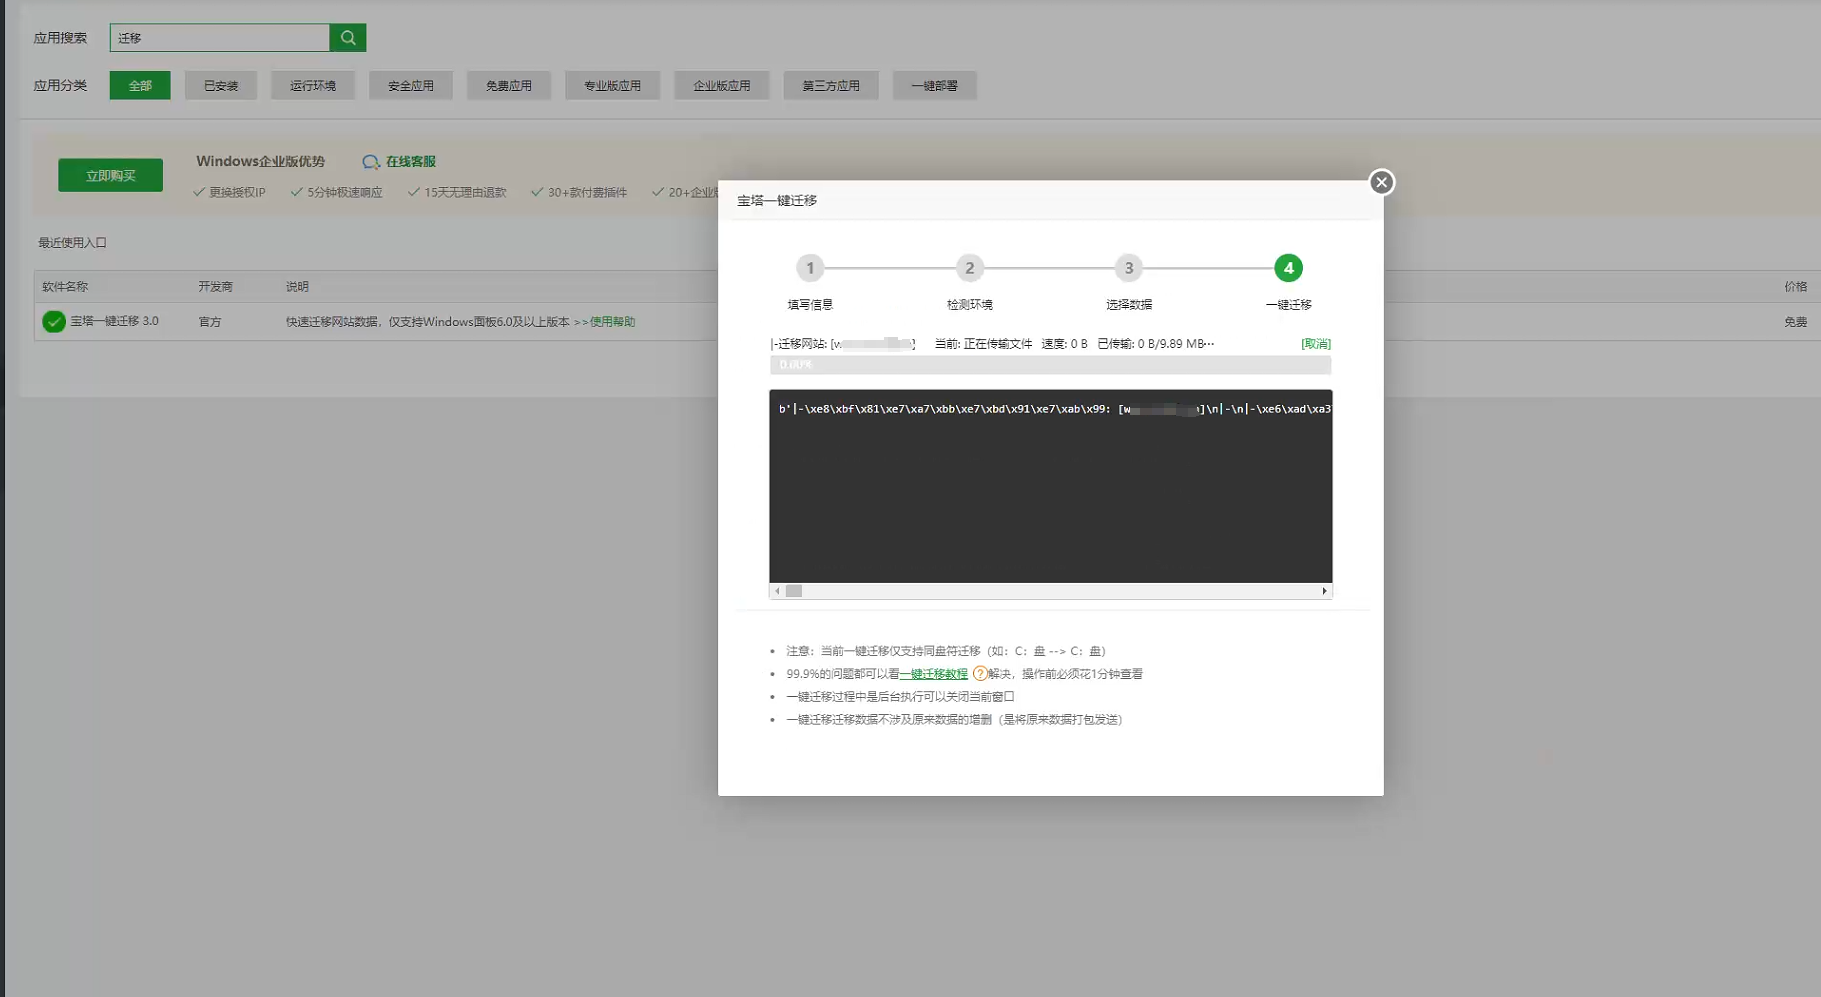Click step 4 一键迁移 circle
Screen dimensions: 1821x997
point(1288,268)
